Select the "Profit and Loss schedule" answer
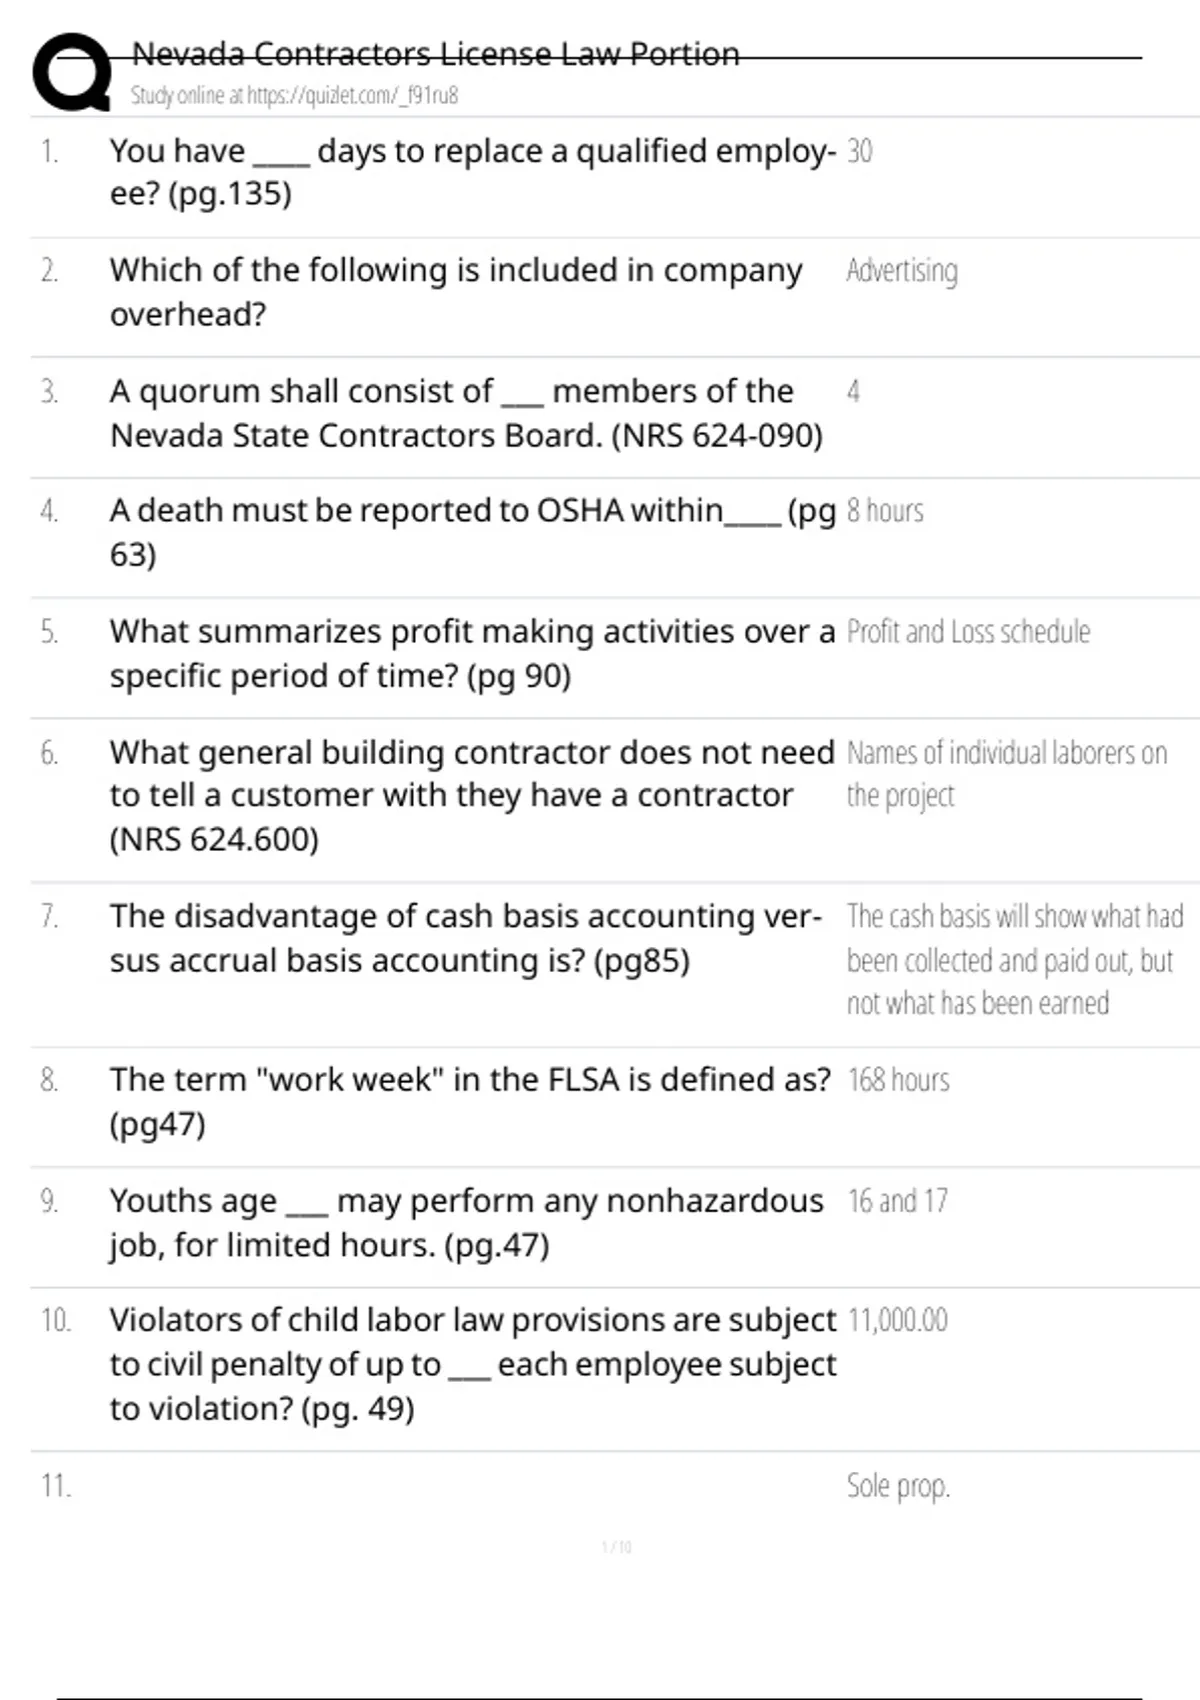This screenshot has width=1200, height=1700. [968, 632]
